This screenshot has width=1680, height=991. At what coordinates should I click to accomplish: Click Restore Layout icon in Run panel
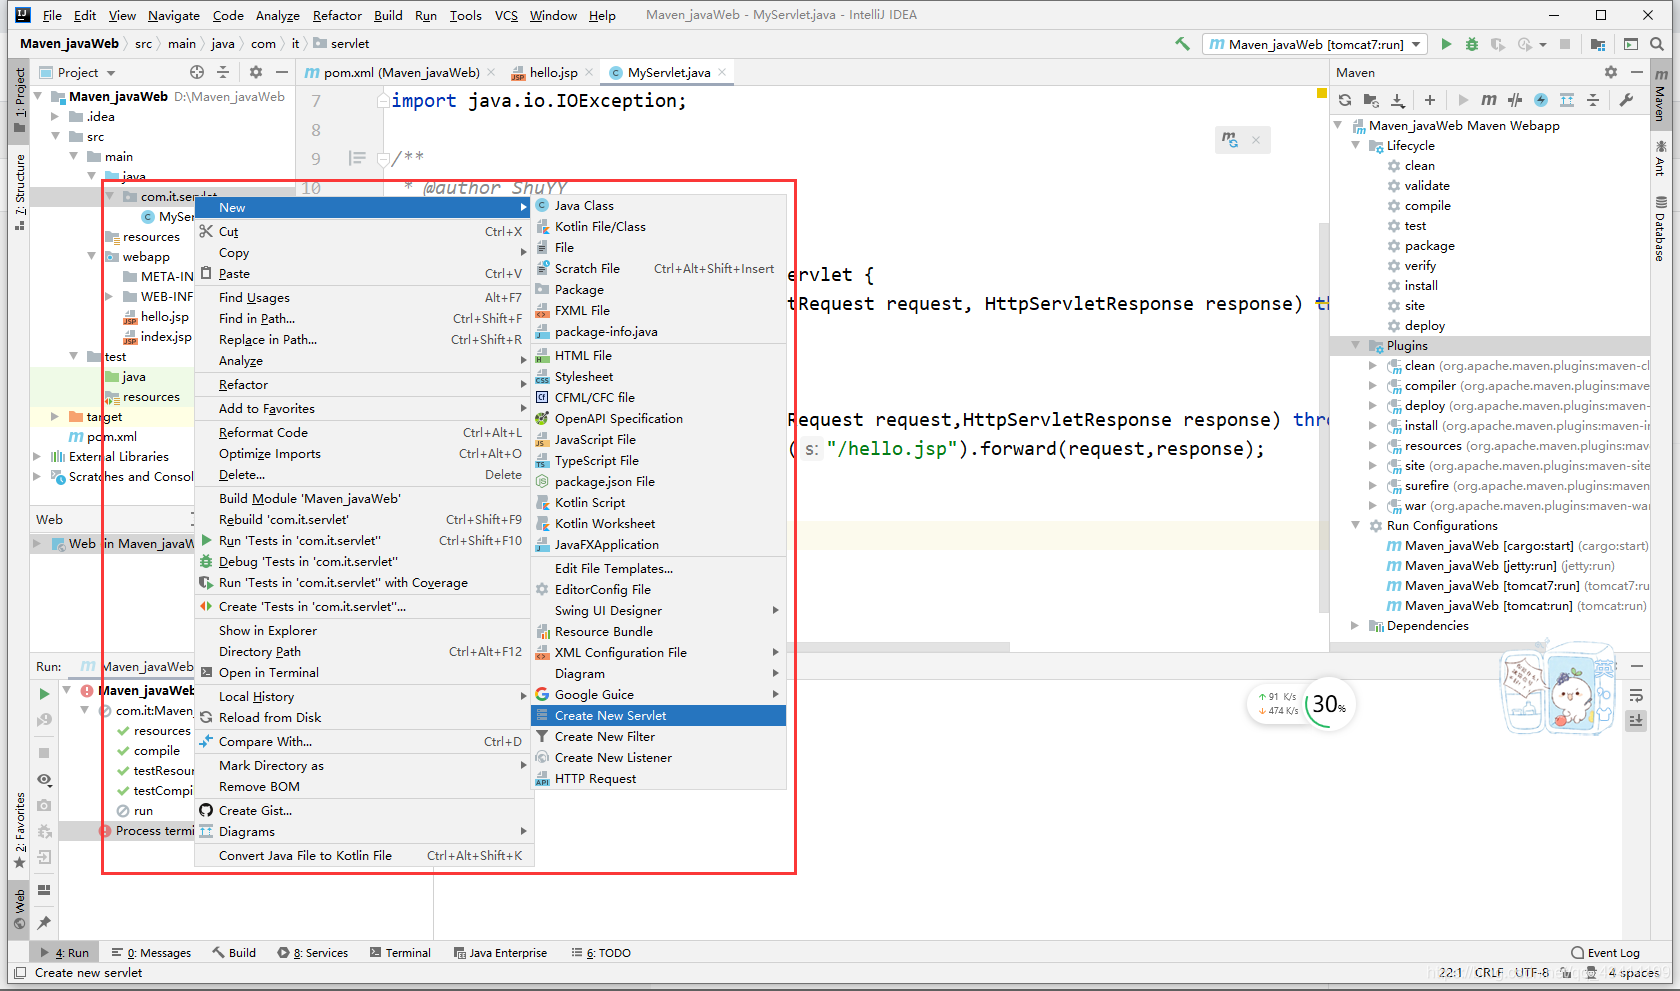coord(44,890)
